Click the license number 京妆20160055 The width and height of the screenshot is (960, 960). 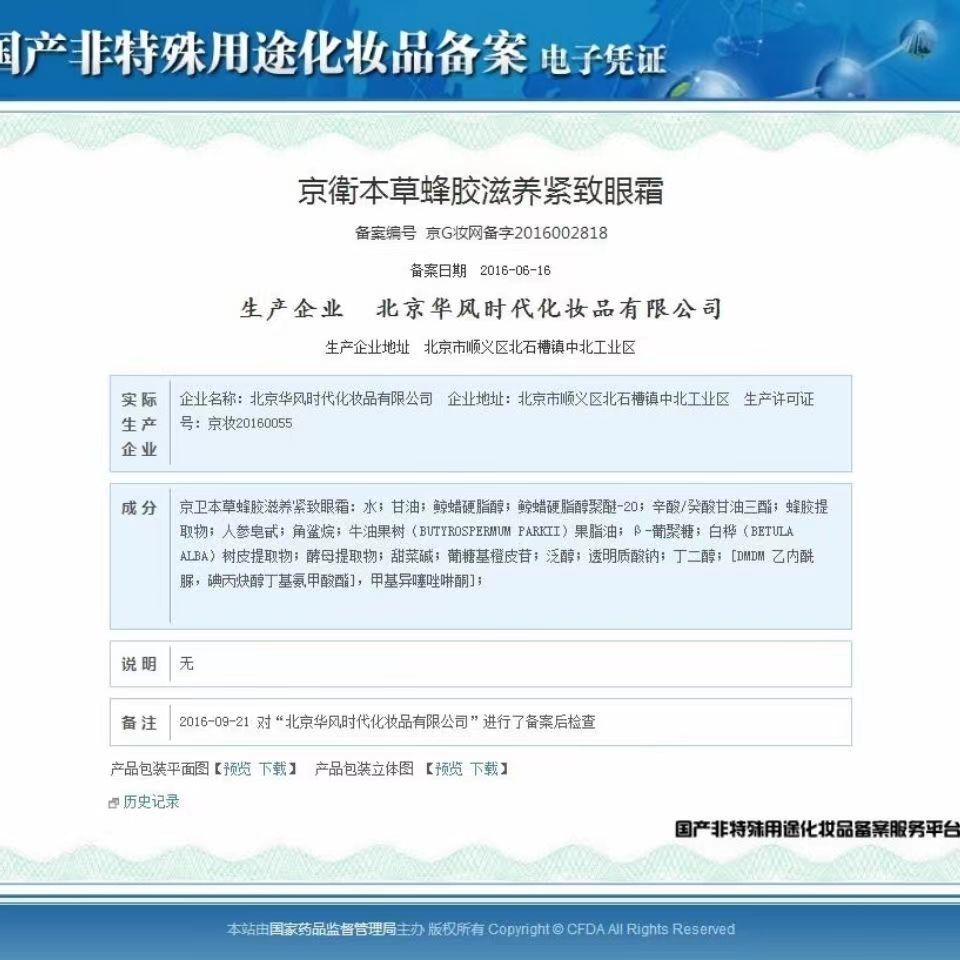250,423
